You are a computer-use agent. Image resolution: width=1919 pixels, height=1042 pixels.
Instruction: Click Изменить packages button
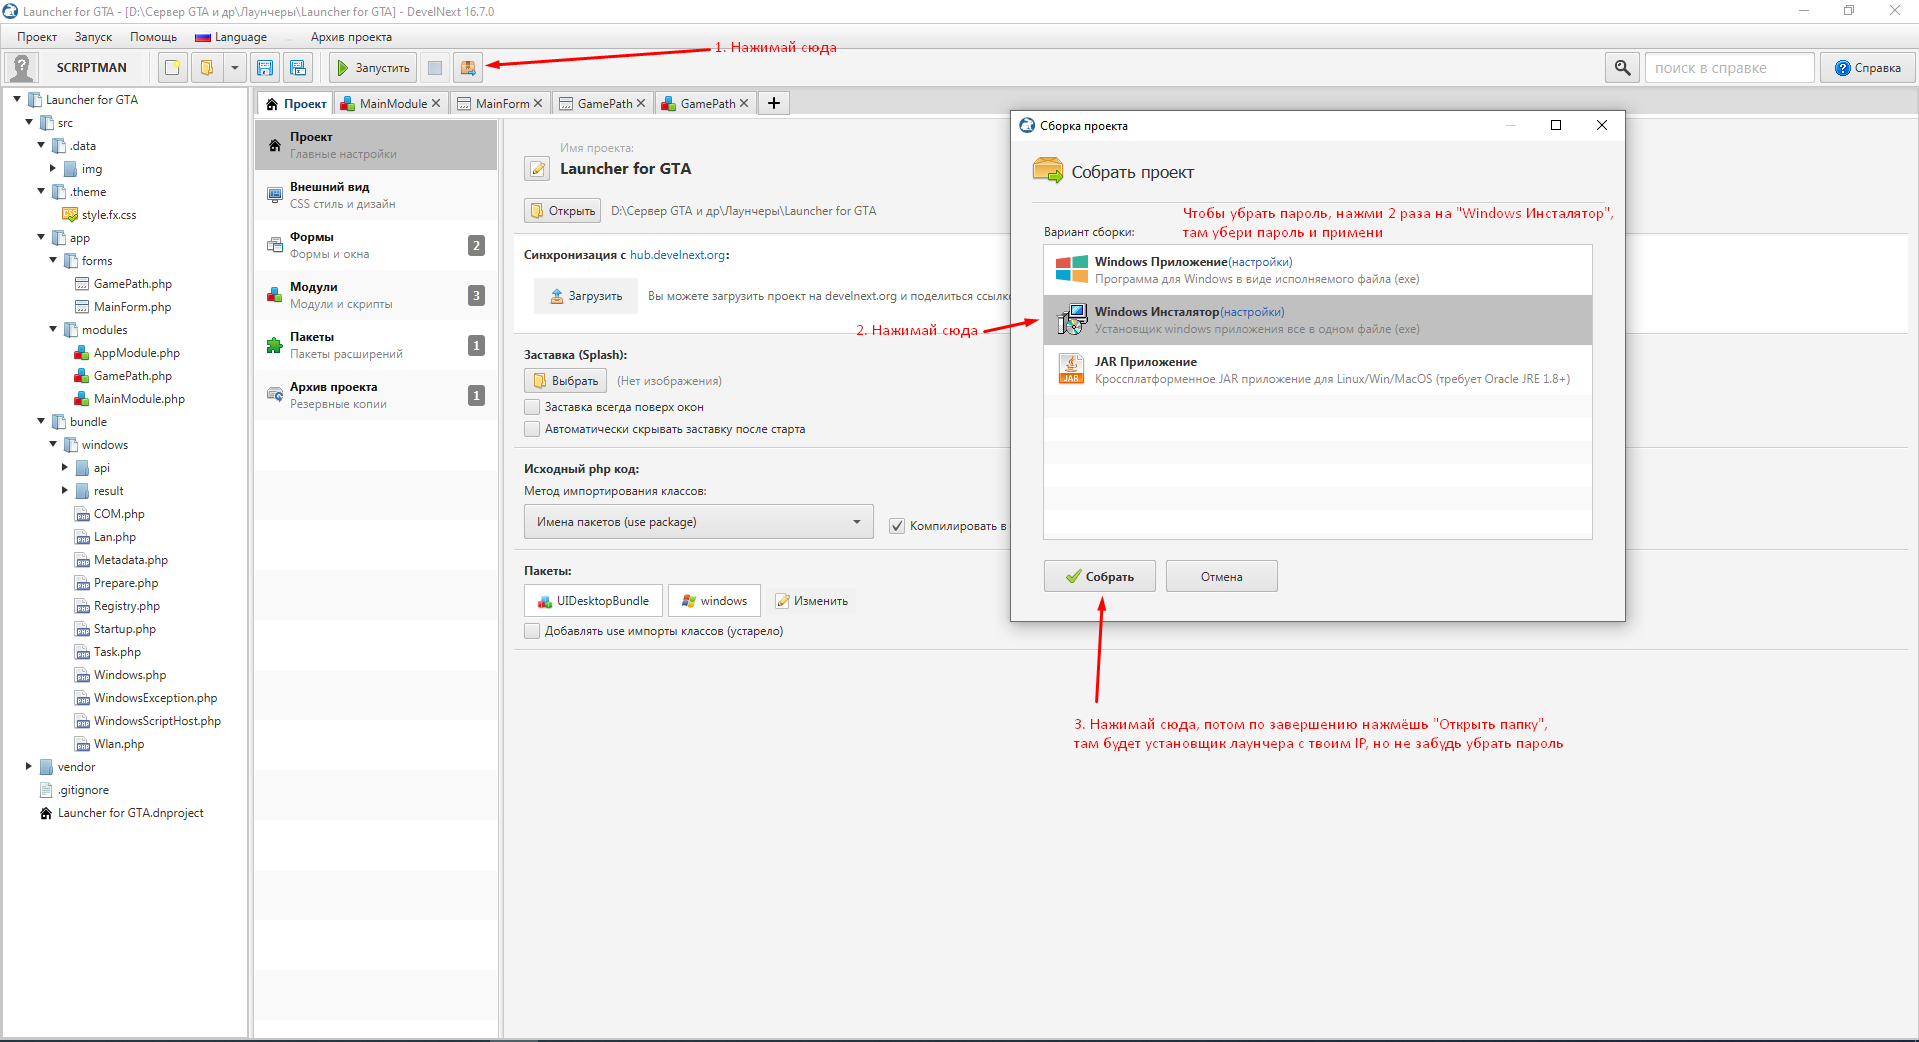(812, 601)
